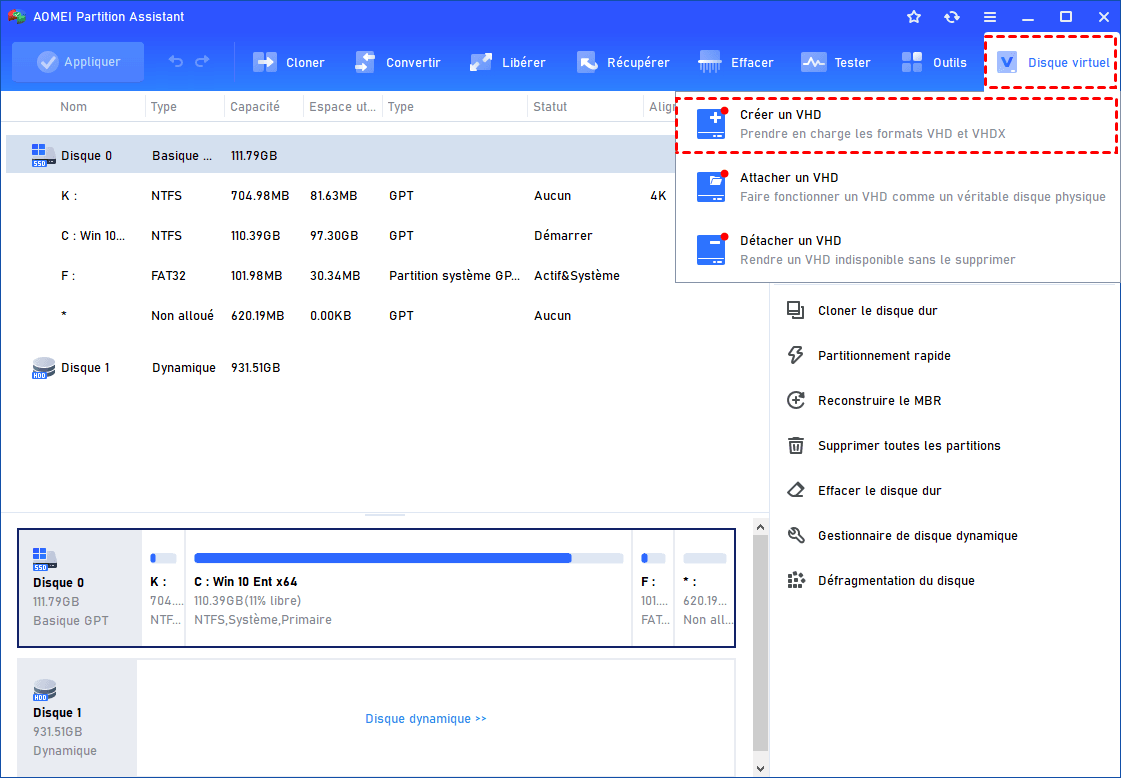Select Gestionnaire de disque dynamique option
This screenshot has width=1121, height=778.
pos(918,536)
